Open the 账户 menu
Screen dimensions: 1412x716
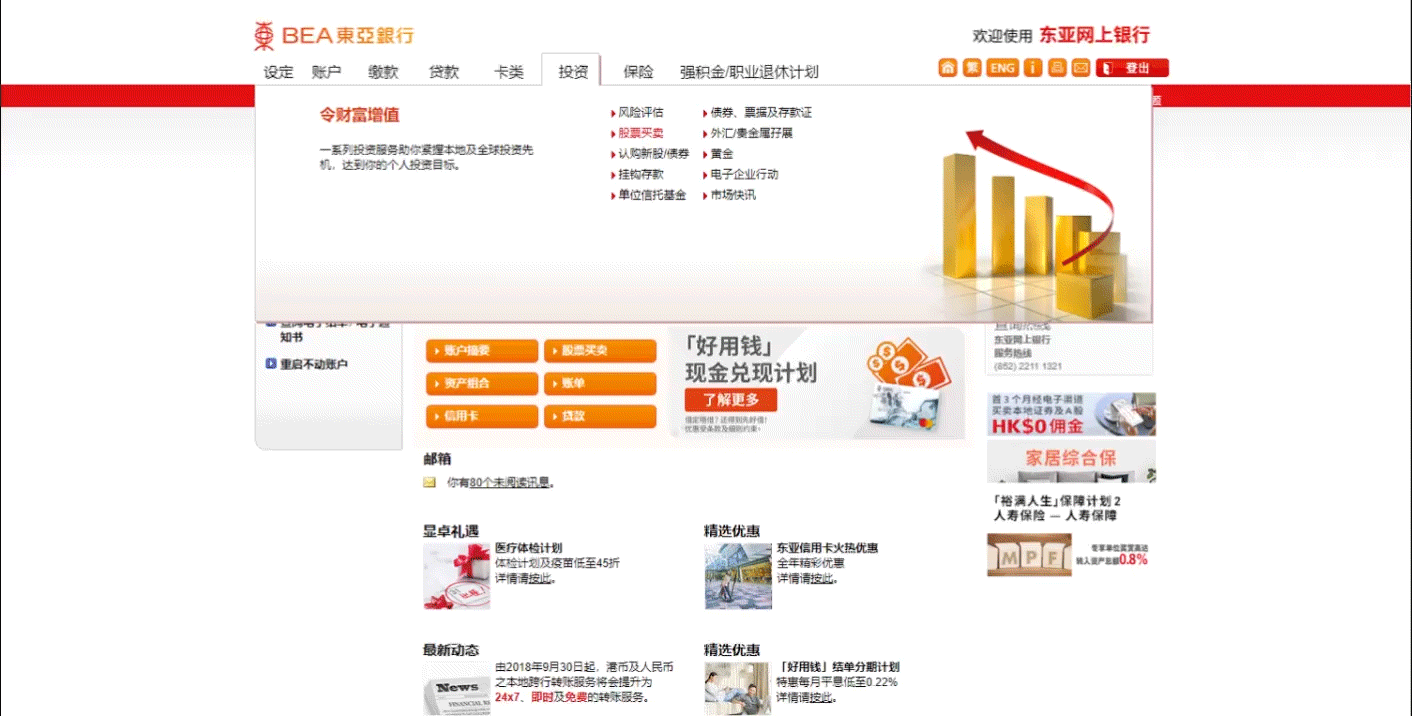pos(327,72)
